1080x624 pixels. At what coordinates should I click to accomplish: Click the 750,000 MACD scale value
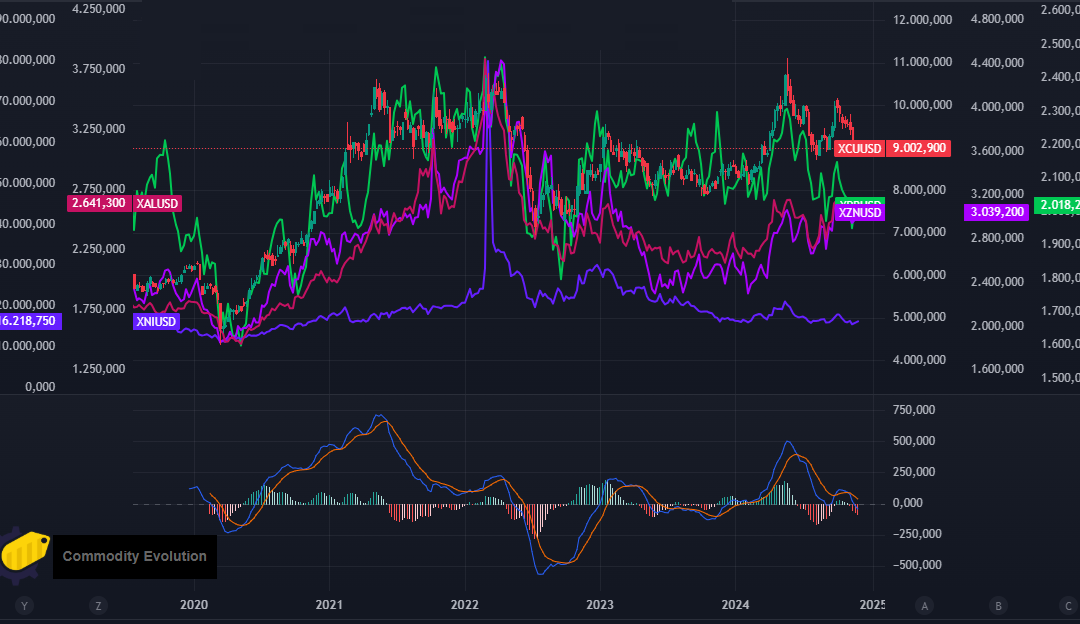coord(913,410)
